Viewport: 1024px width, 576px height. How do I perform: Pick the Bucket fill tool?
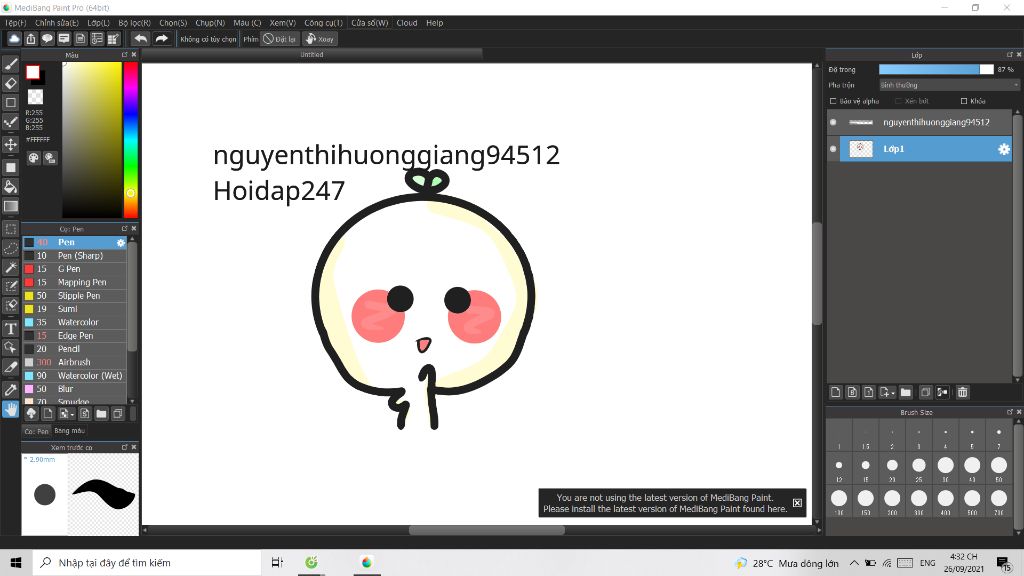10,187
